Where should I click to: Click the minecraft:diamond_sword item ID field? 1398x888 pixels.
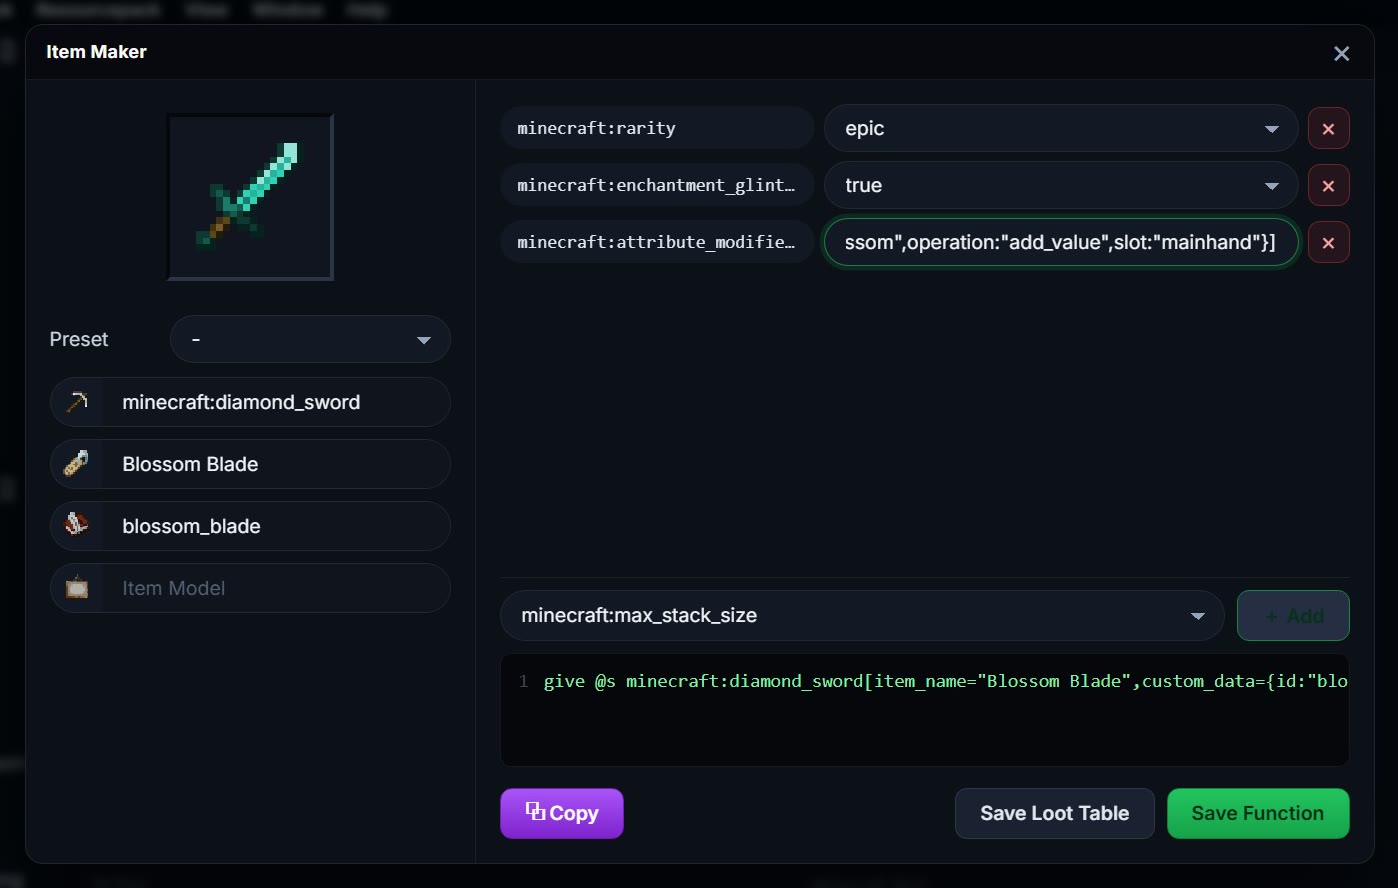[276, 402]
